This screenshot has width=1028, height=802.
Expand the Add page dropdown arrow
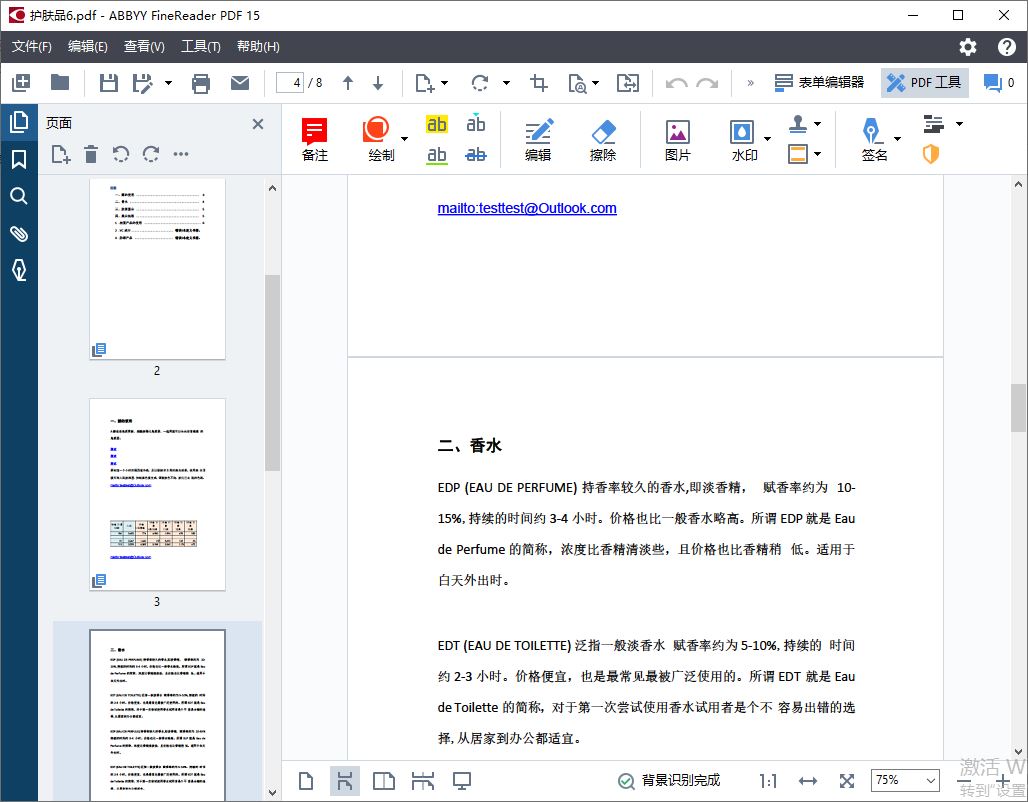445,83
